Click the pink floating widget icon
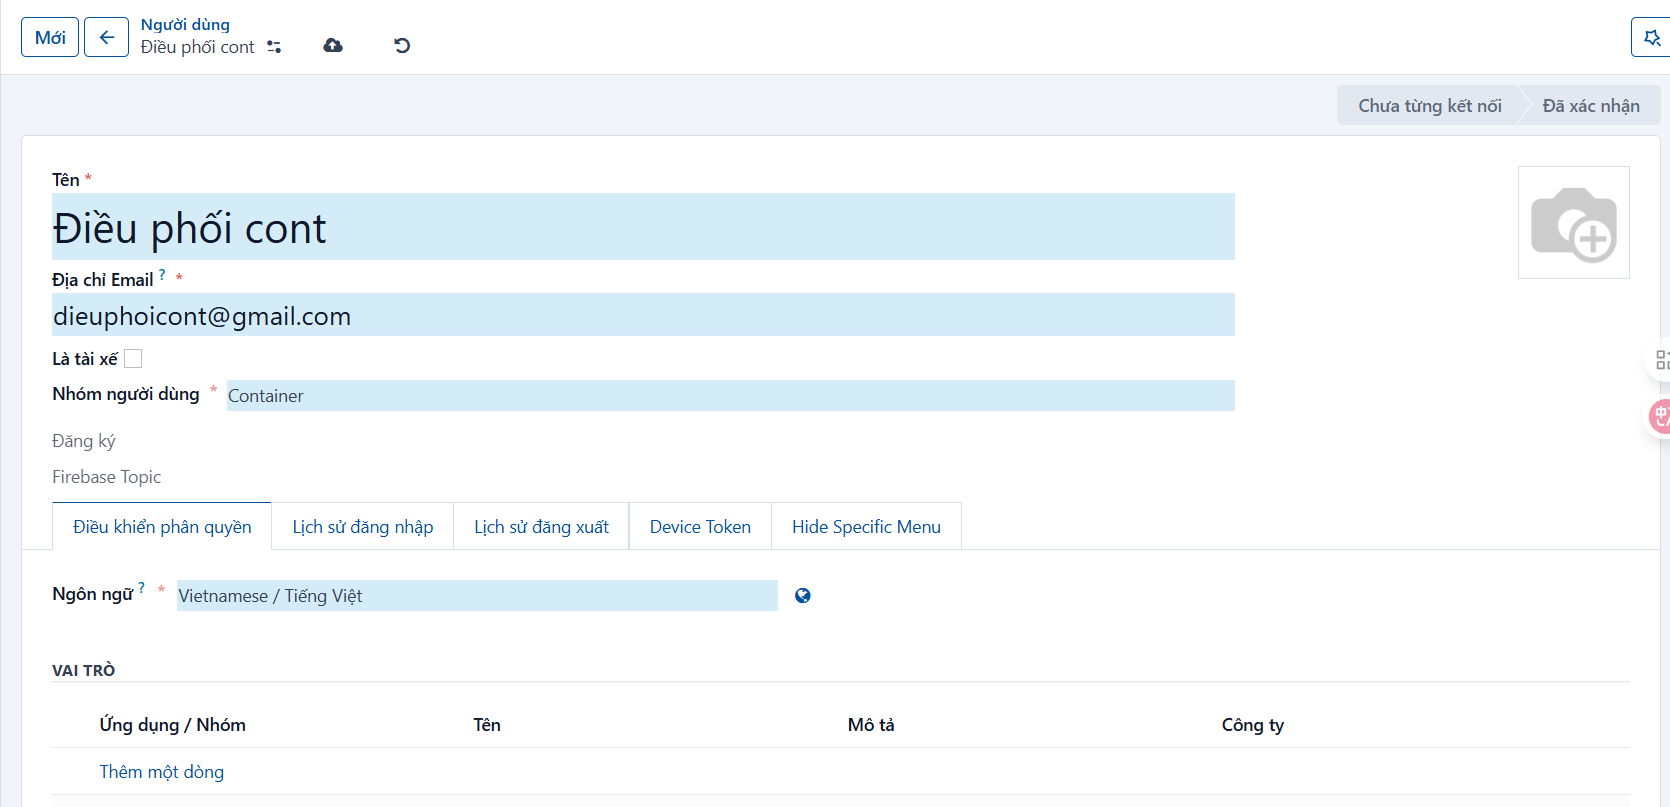 pyautogui.click(x=1660, y=415)
